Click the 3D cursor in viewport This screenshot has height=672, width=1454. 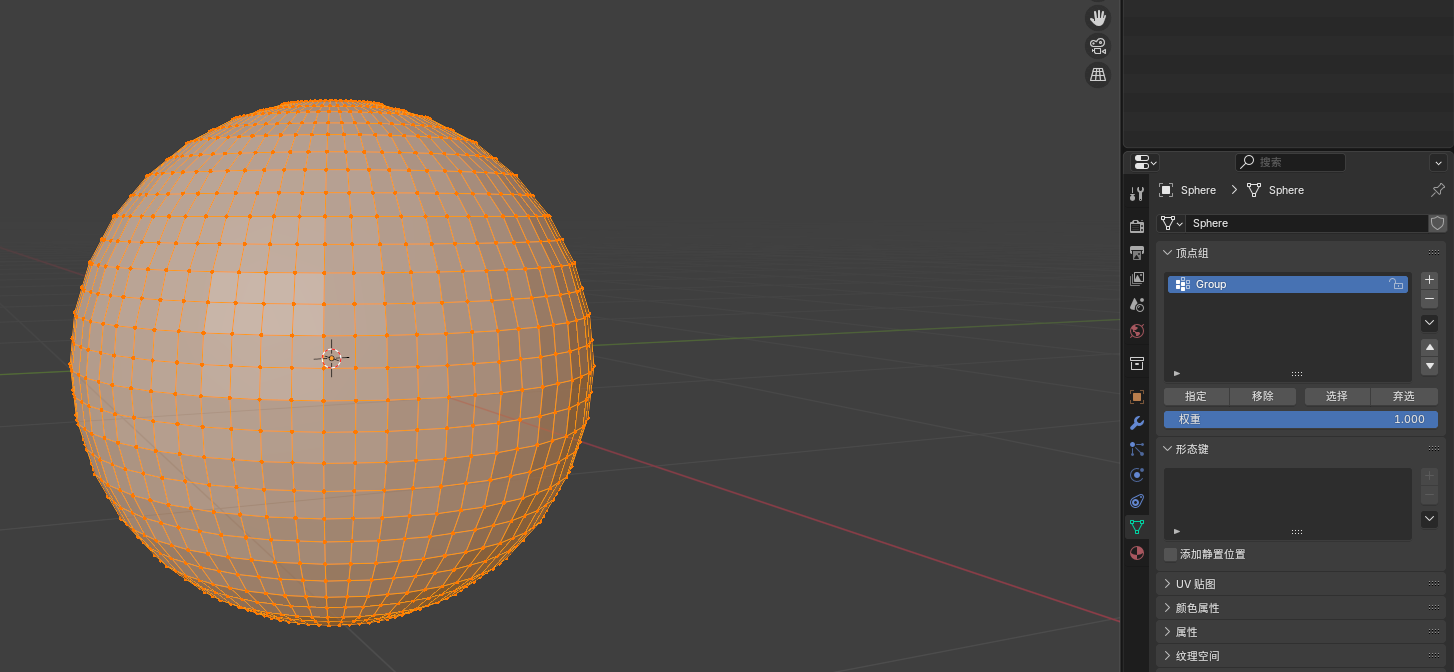[332, 357]
